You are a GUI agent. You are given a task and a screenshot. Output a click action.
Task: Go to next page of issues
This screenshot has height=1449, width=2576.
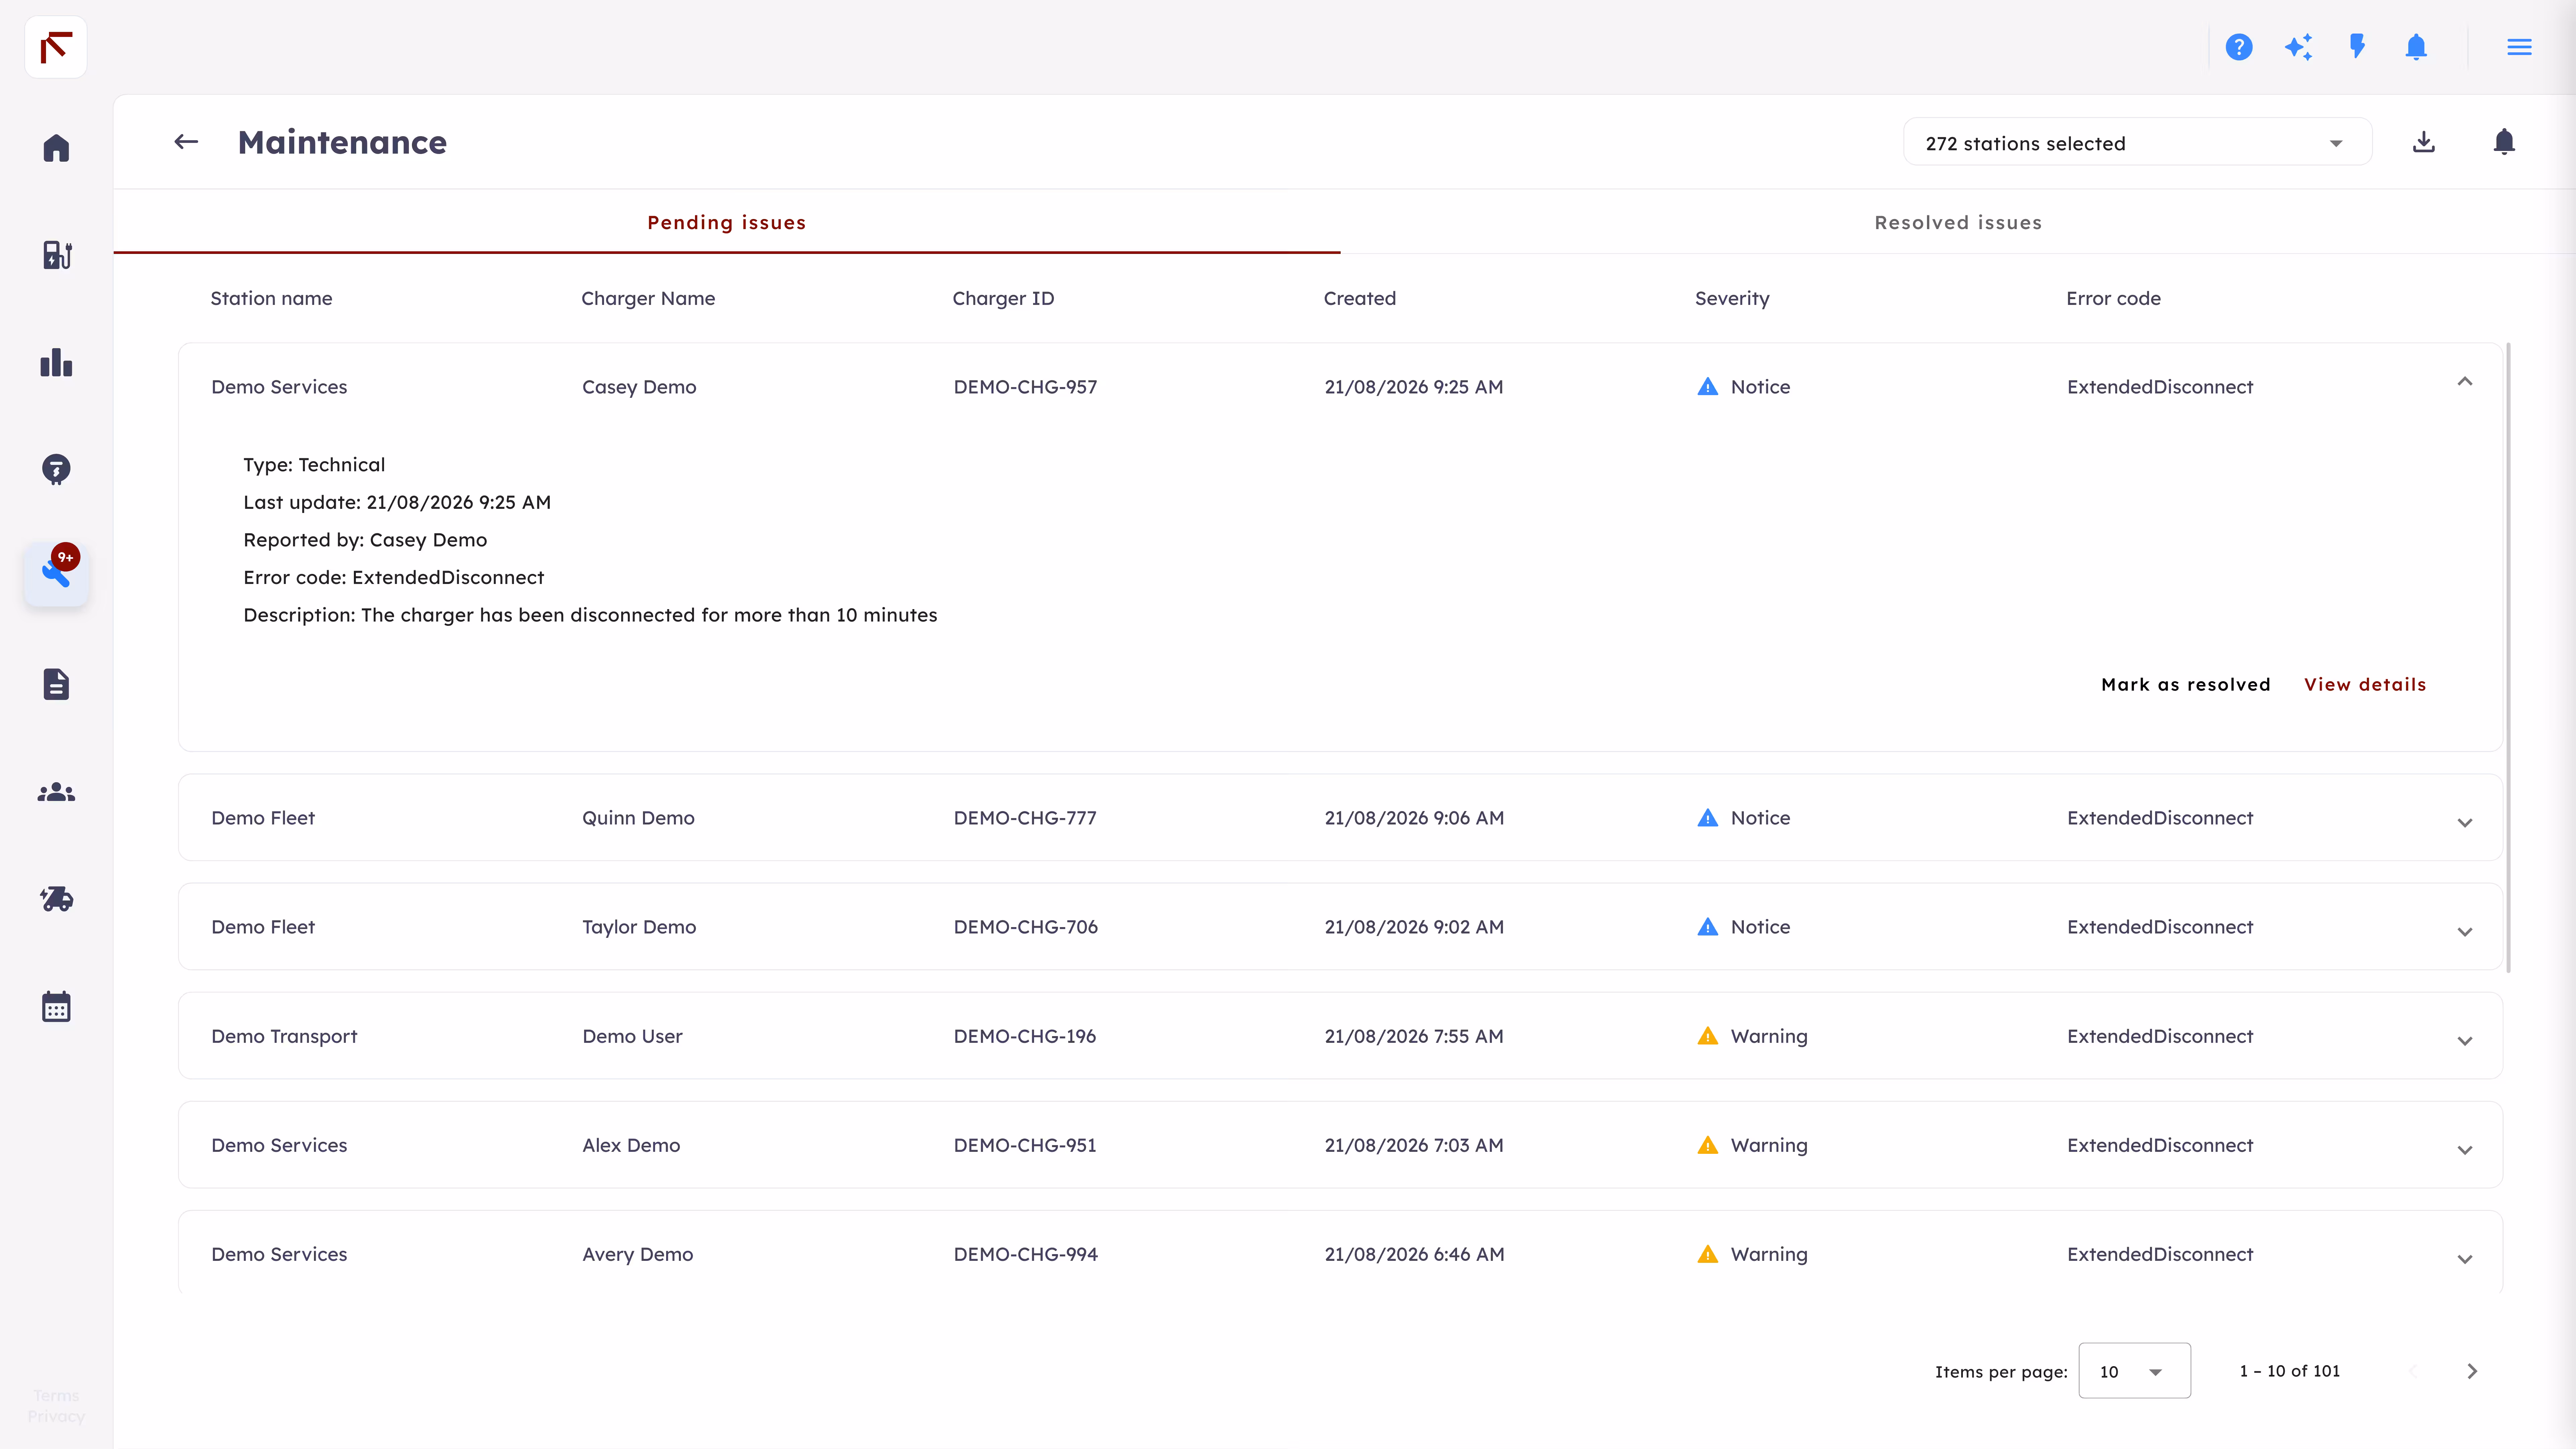click(2472, 1371)
